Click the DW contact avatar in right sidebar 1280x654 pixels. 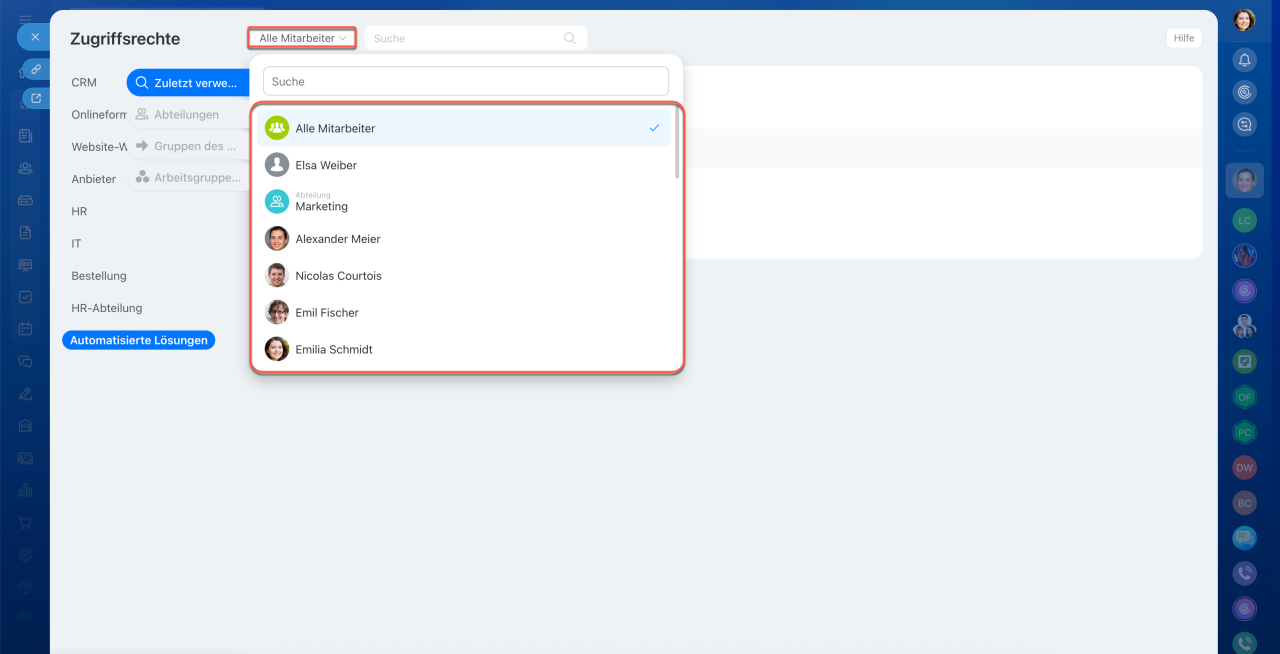click(1244, 467)
